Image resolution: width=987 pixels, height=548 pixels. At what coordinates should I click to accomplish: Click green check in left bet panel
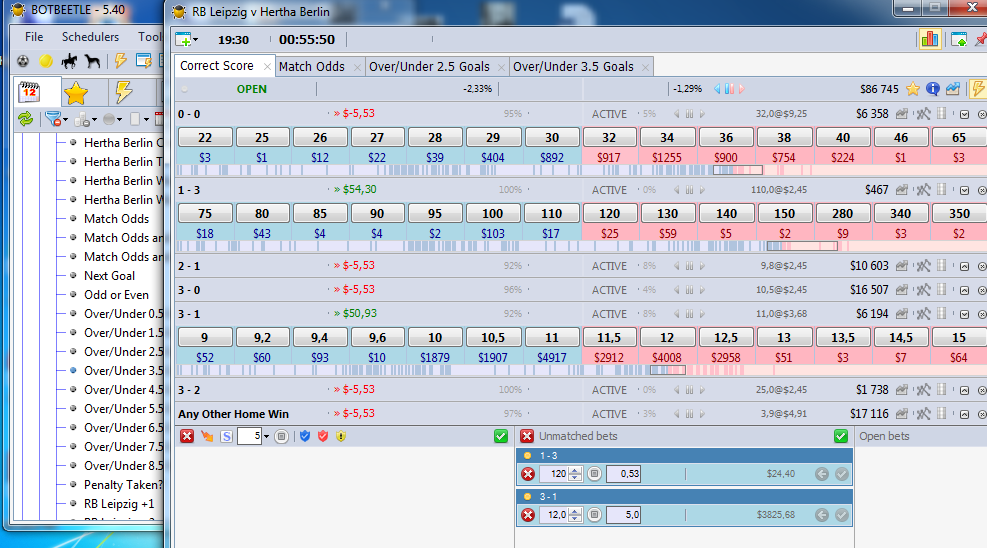(501, 436)
